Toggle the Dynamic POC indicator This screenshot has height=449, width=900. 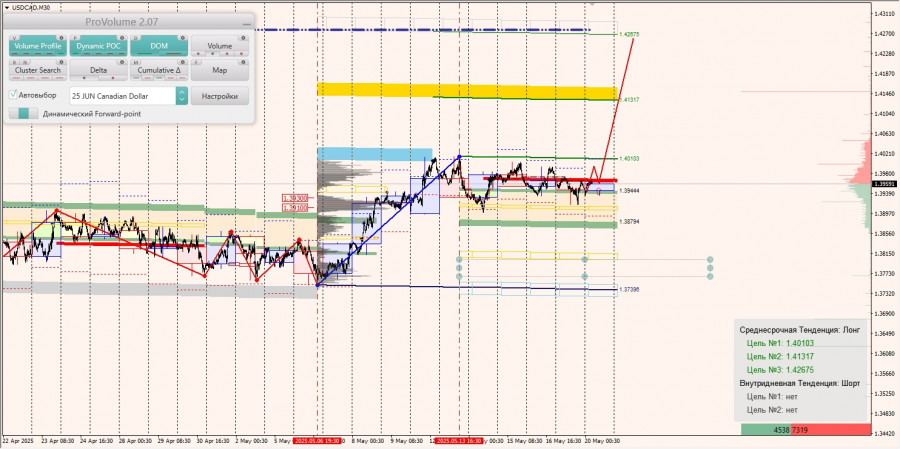click(98, 46)
